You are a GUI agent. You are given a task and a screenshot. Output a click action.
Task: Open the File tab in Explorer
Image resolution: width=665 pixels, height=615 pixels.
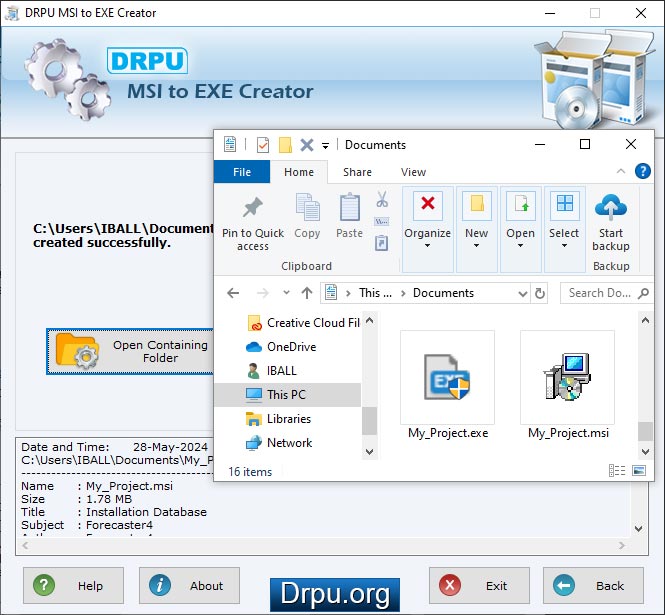[x=242, y=172]
